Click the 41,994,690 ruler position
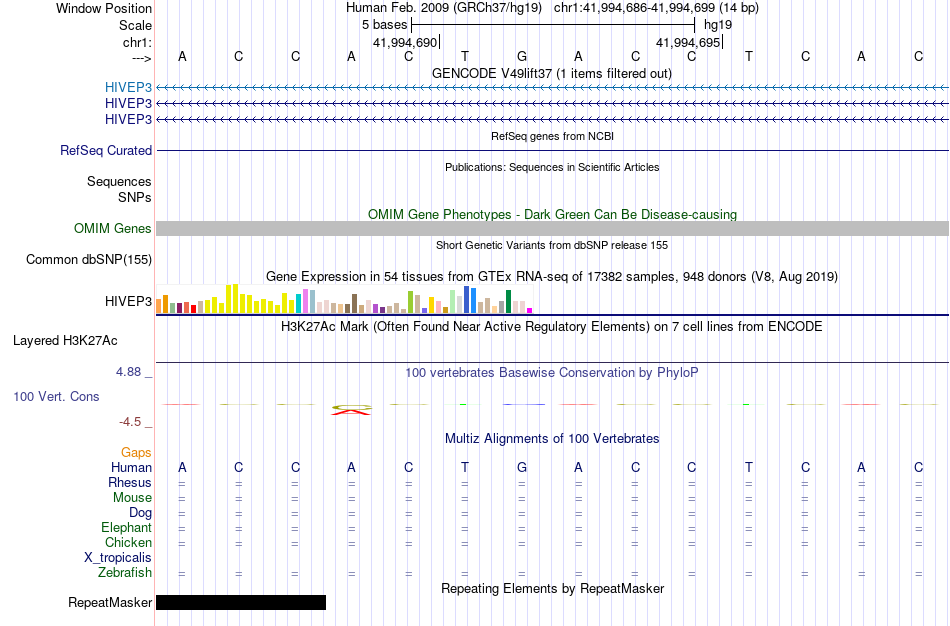This screenshot has height=626, width=950. tap(405, 42)
